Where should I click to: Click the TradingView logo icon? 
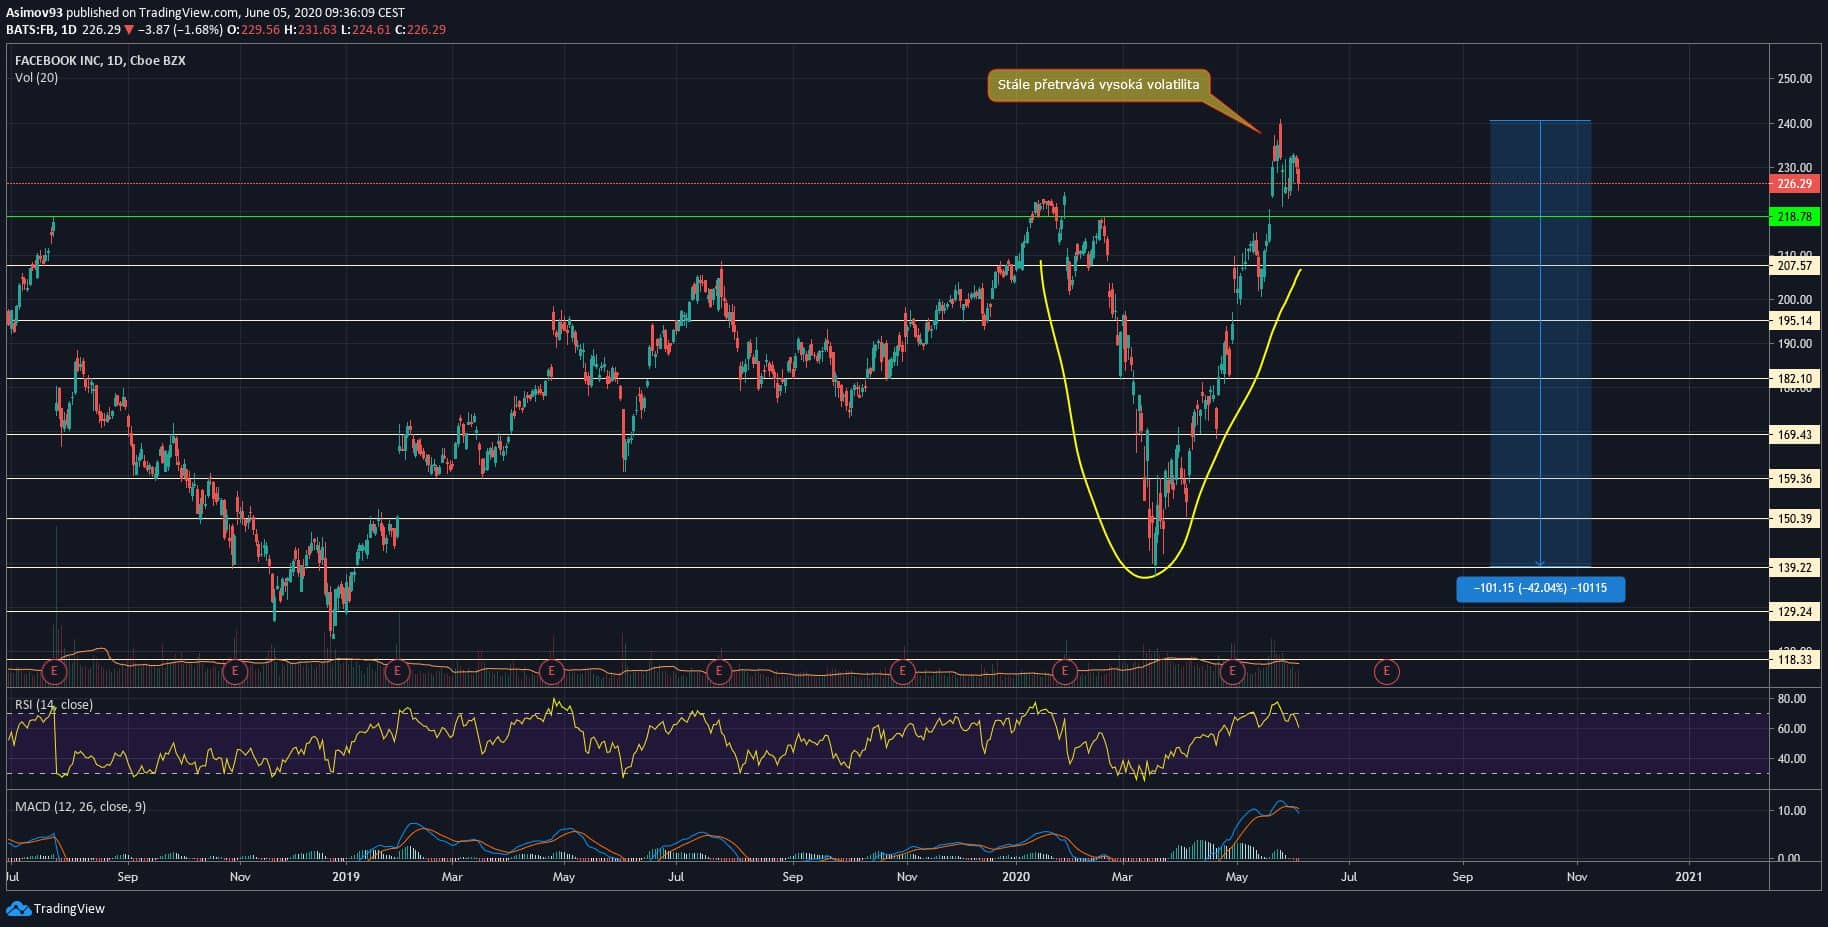coord(18,908)
